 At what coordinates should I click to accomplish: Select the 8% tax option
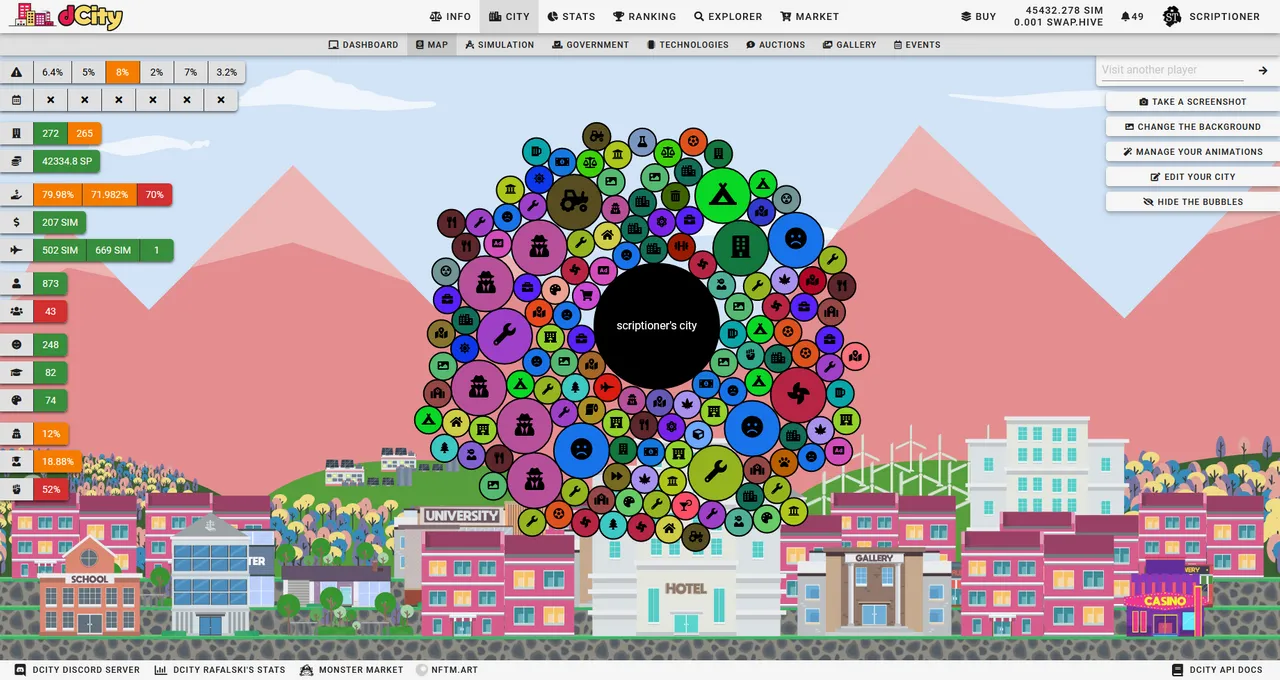click(x=122, y=72)
